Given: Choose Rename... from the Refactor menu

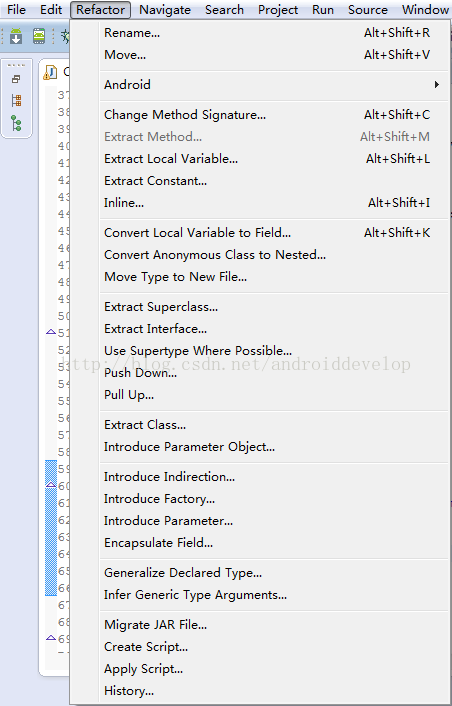Looking at the screenshot, I should tap(267, 33).
